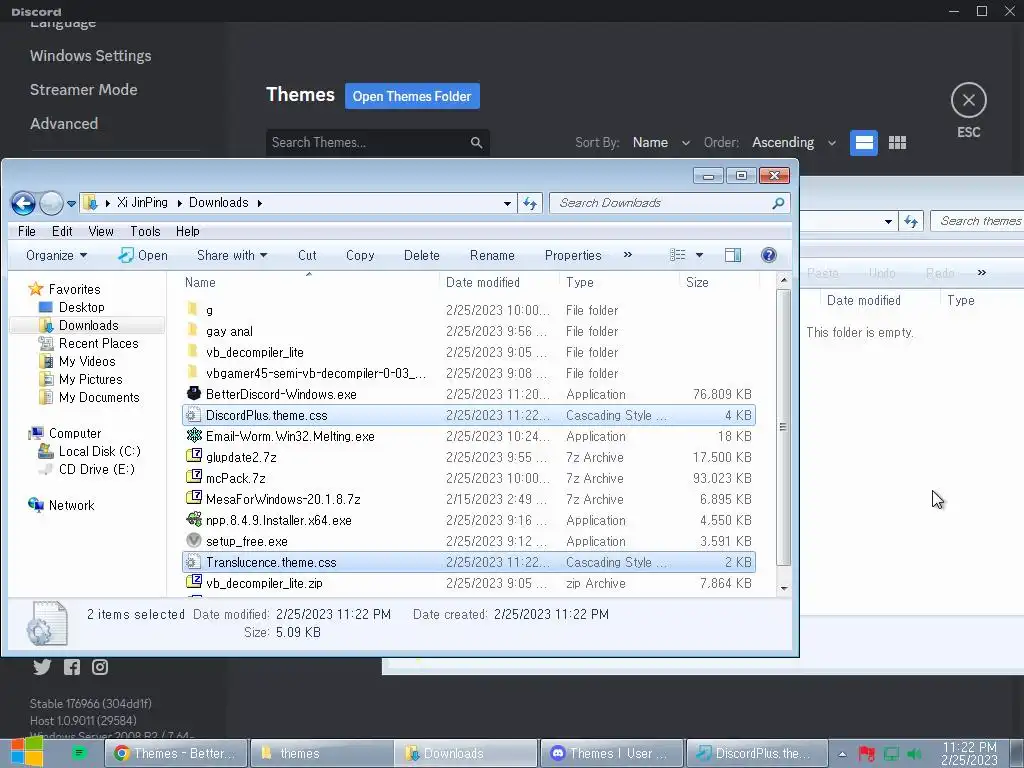The height and width of the screenshot is (768, 1024).
Task: Click the Facebook icon in Discord settings
Action: pos(72,667)
